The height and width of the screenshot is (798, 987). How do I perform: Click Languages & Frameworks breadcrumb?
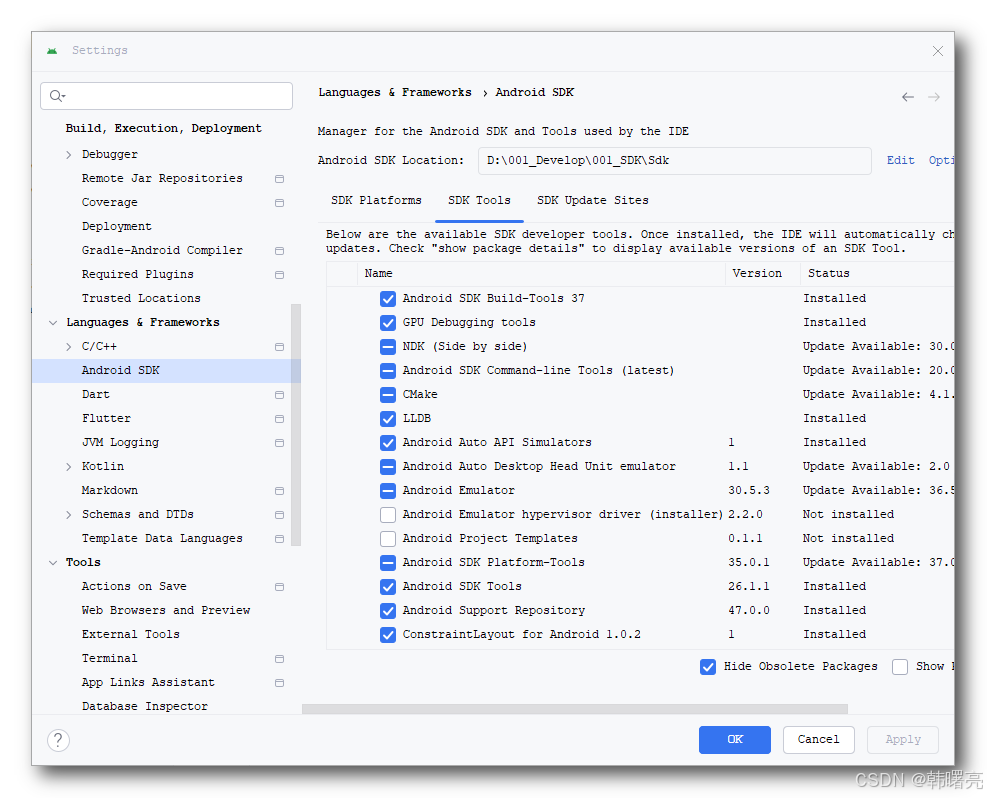[x=395, y=93]
